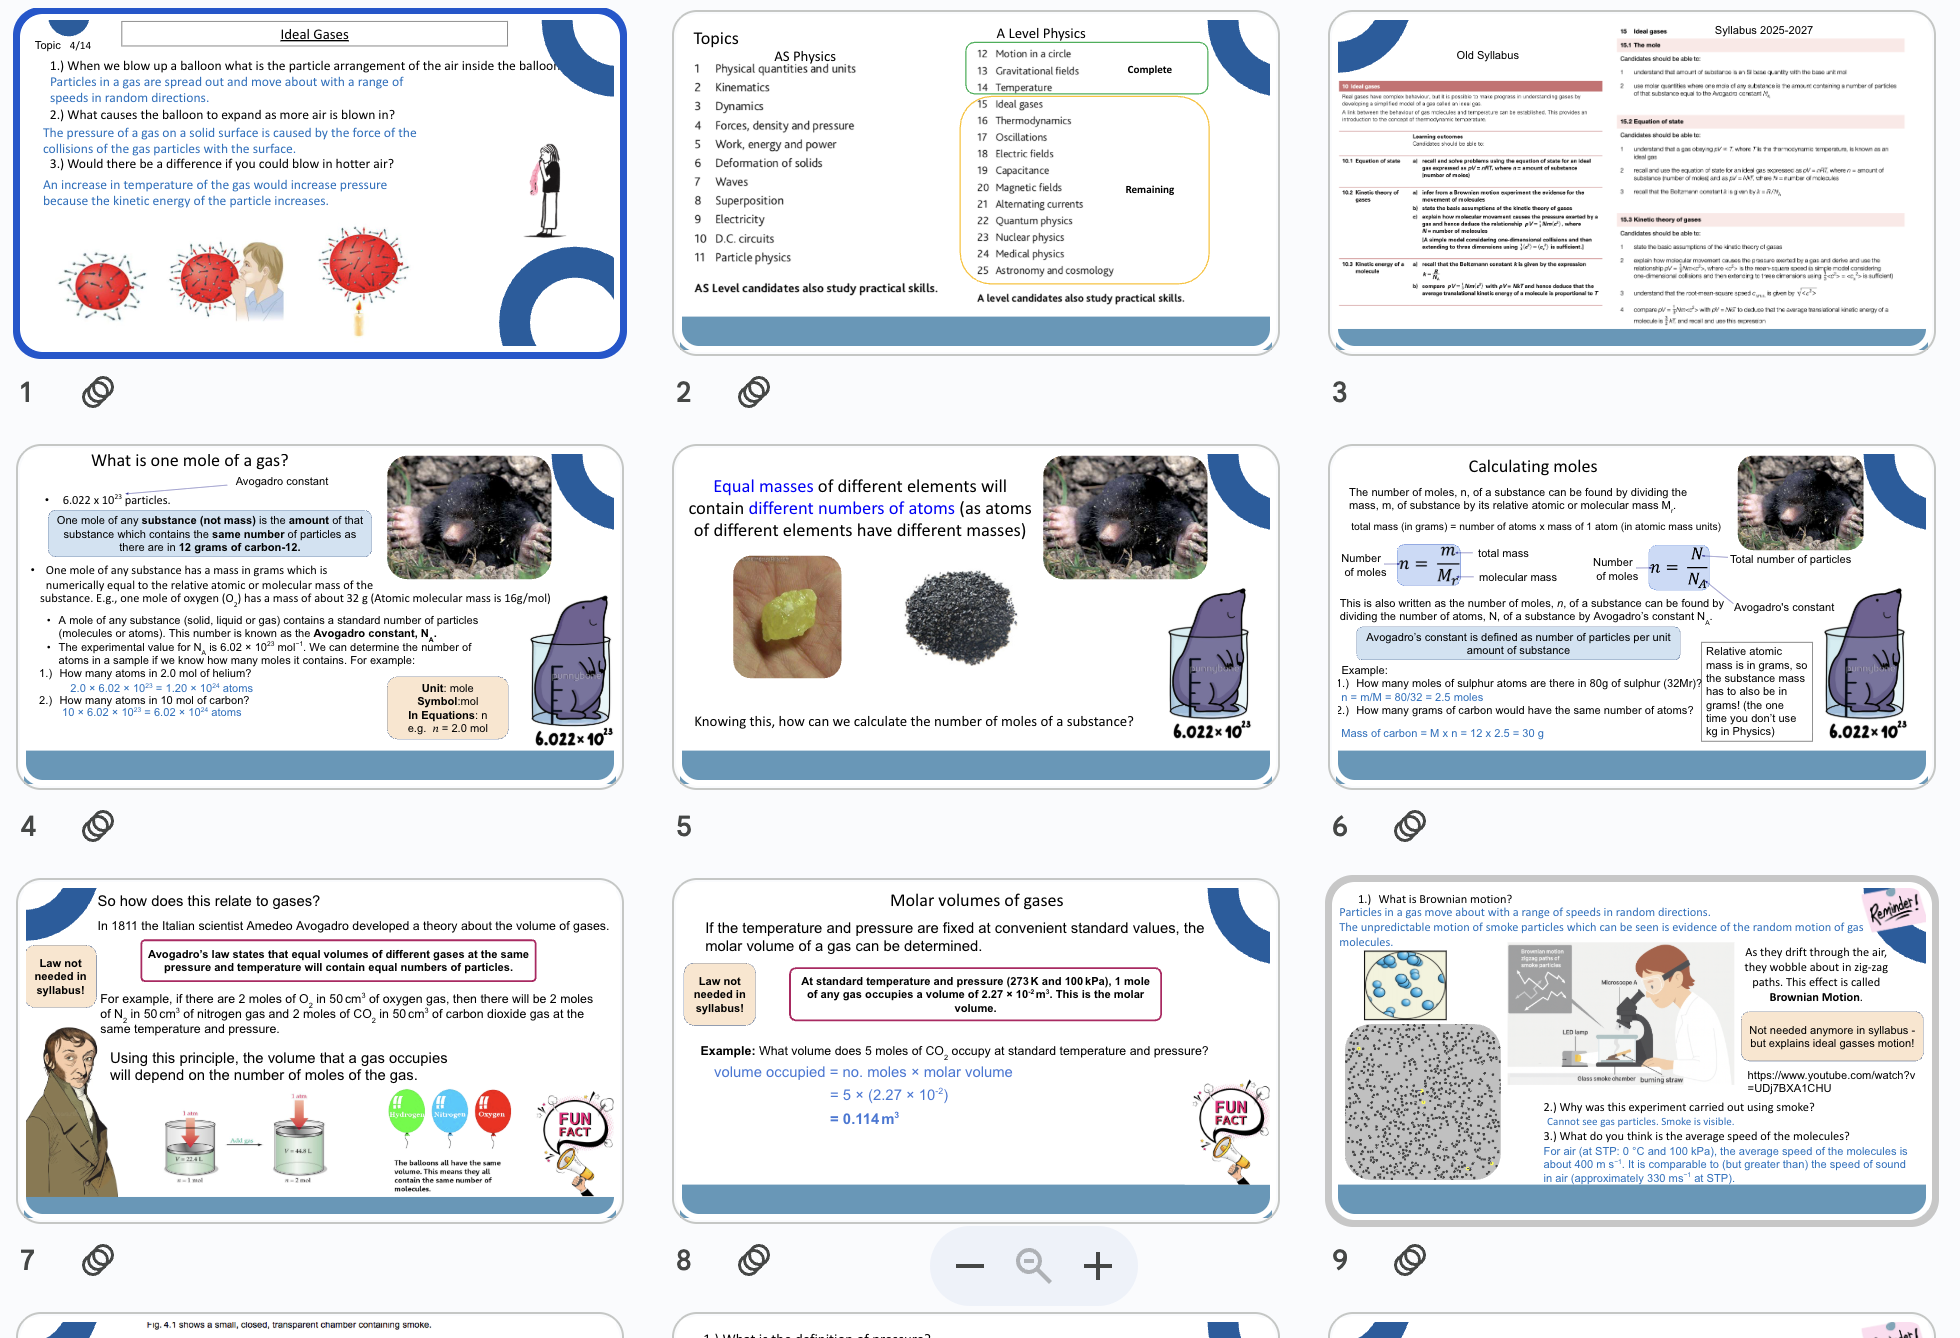
Task: Select the What is one mole slide
Action: click(320, 617)
